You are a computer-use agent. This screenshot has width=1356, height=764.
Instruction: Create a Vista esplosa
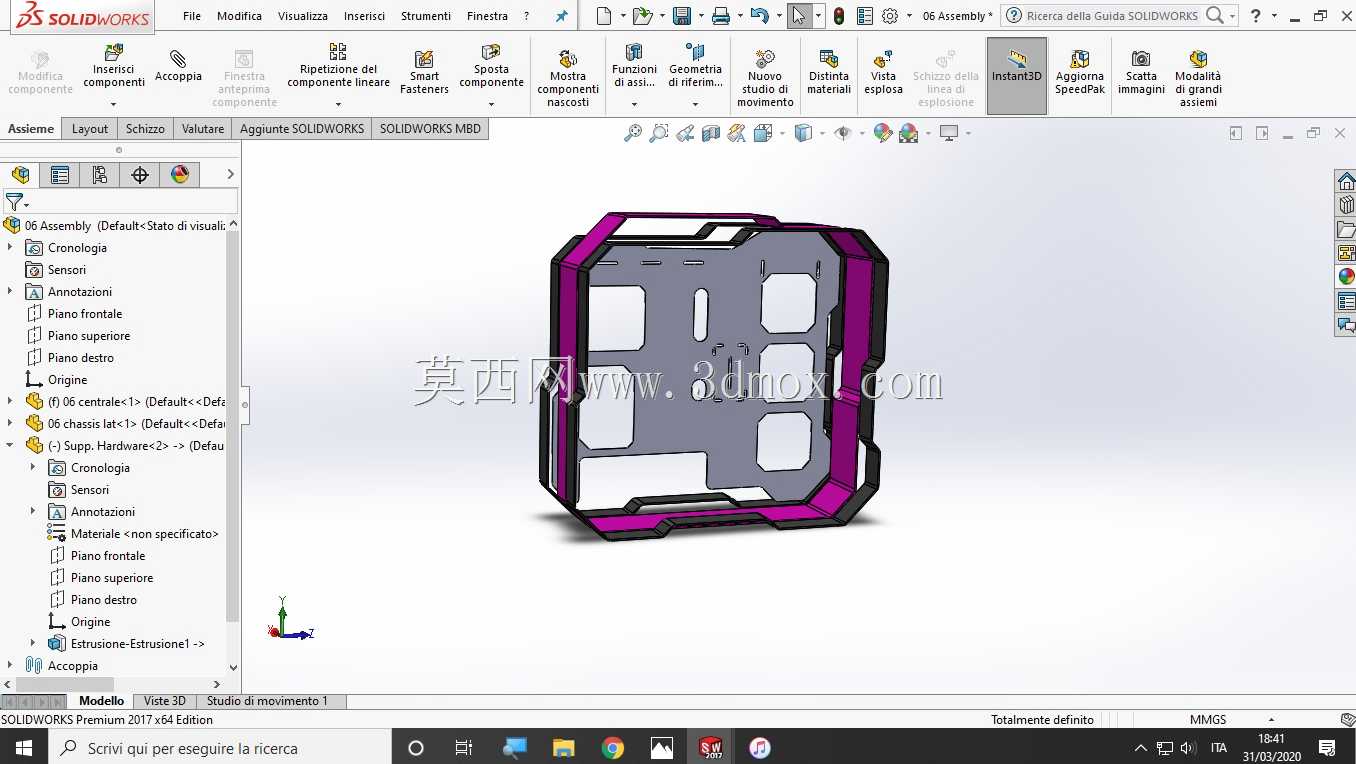point(883,72)
